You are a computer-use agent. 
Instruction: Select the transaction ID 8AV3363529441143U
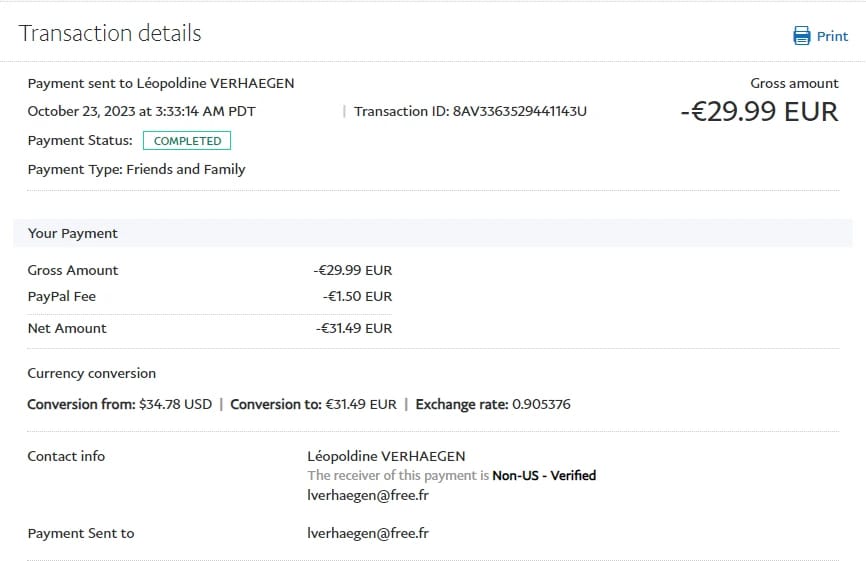(519, 111)
